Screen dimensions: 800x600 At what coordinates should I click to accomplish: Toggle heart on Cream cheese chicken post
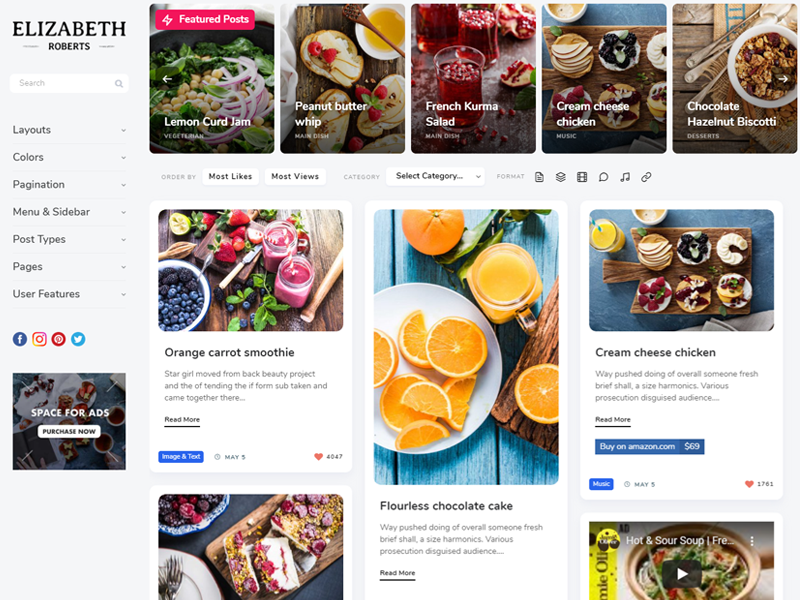[749, 484]
